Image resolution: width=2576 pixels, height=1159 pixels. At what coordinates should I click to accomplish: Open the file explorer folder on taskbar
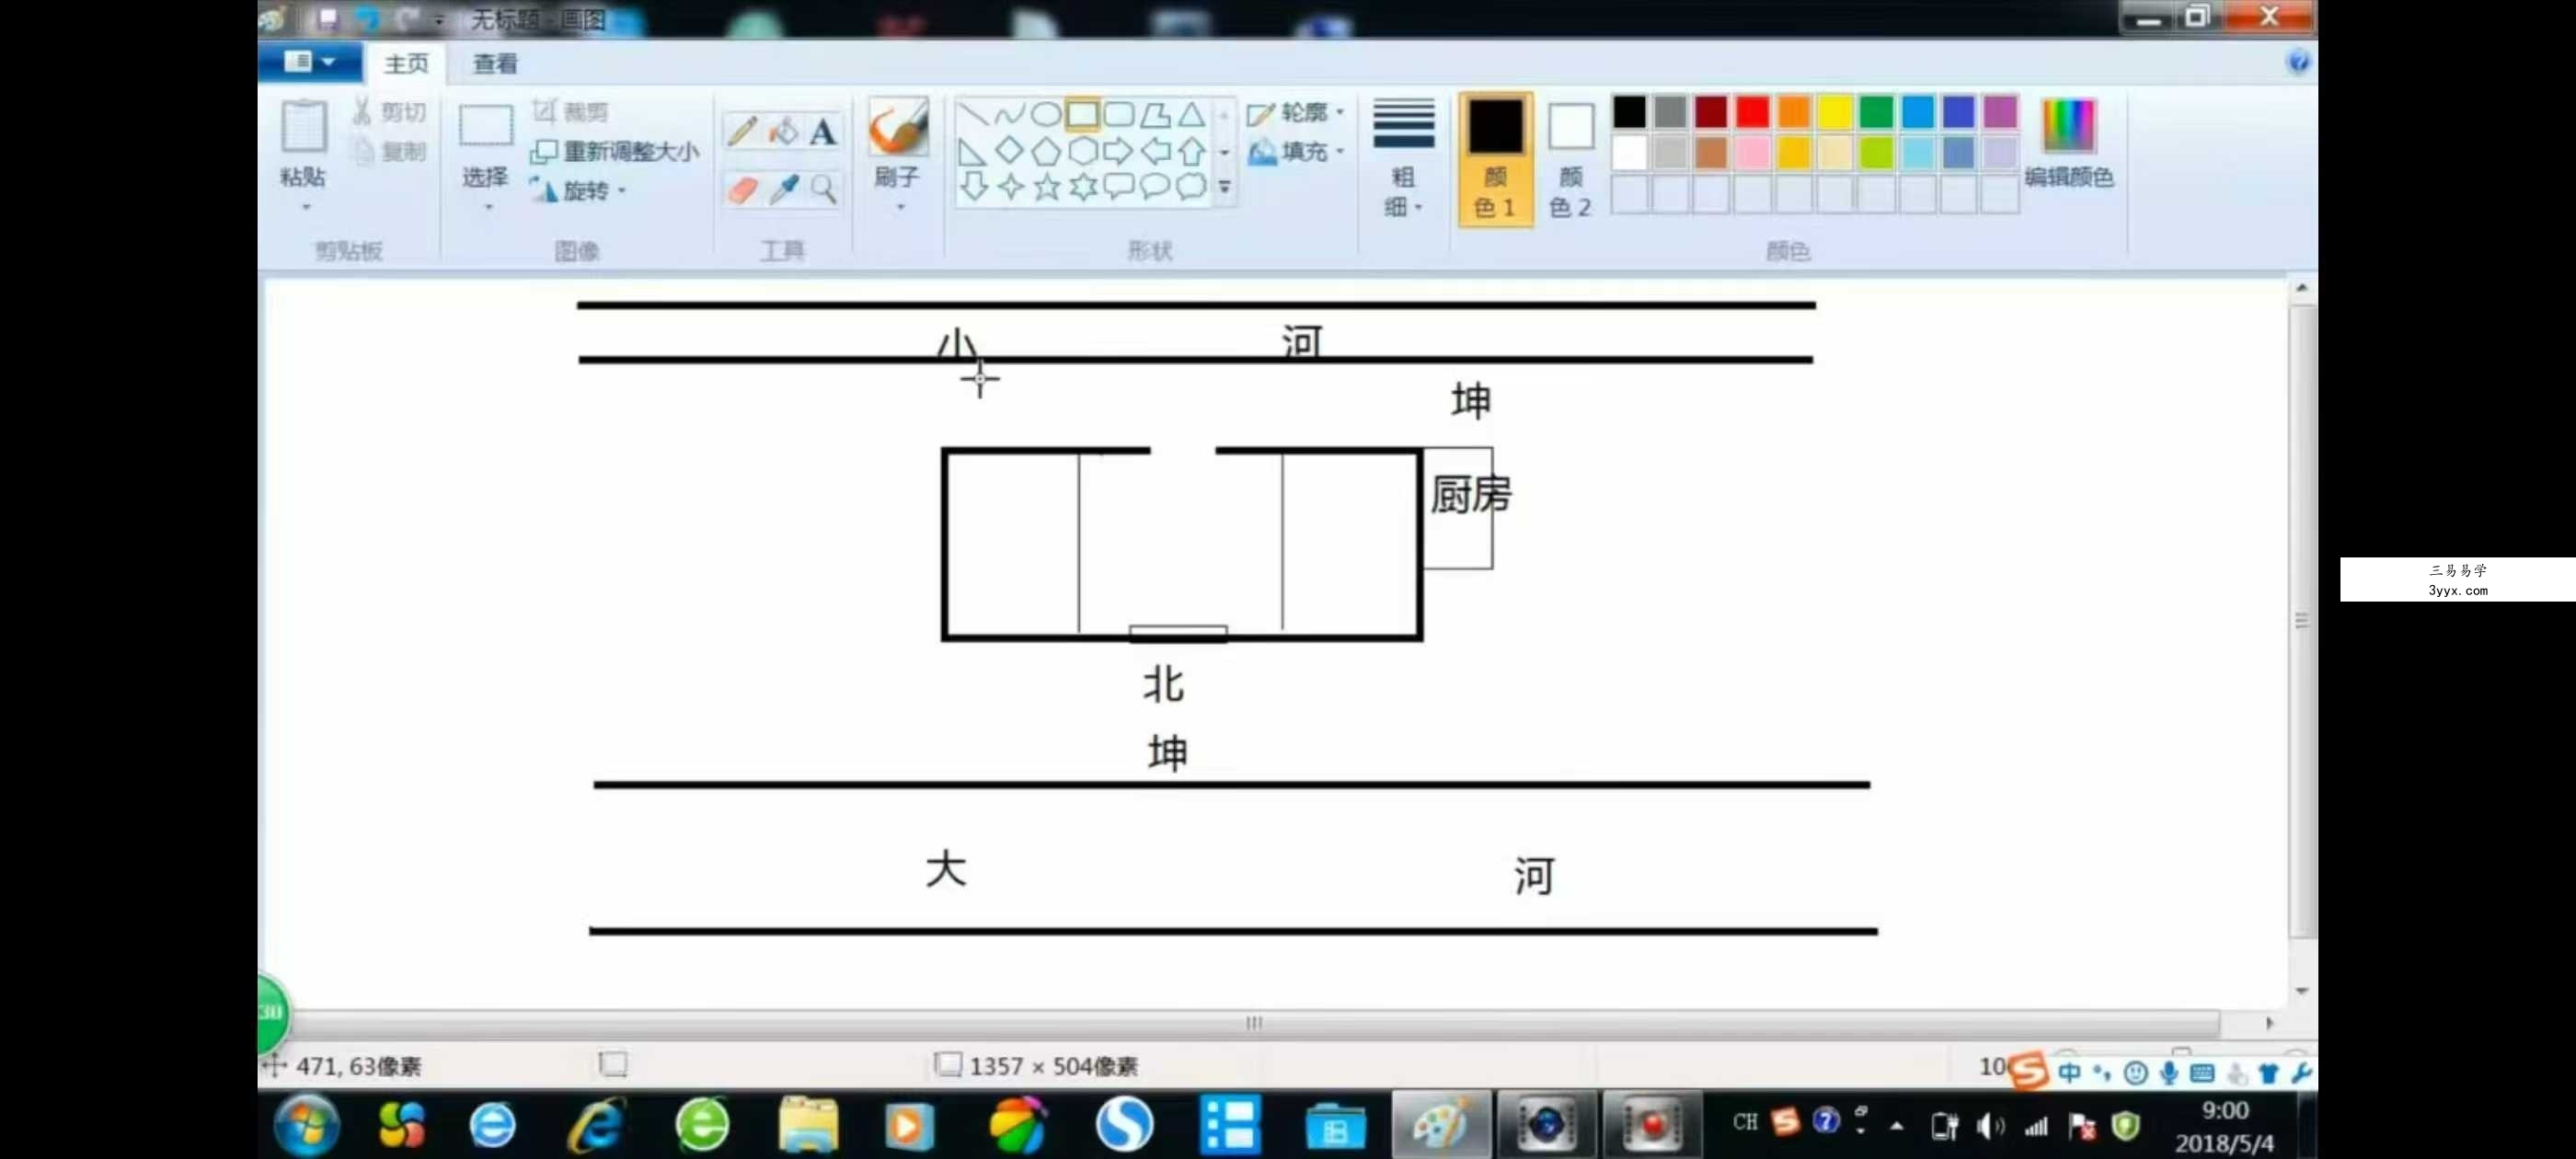pos(808,1125)
